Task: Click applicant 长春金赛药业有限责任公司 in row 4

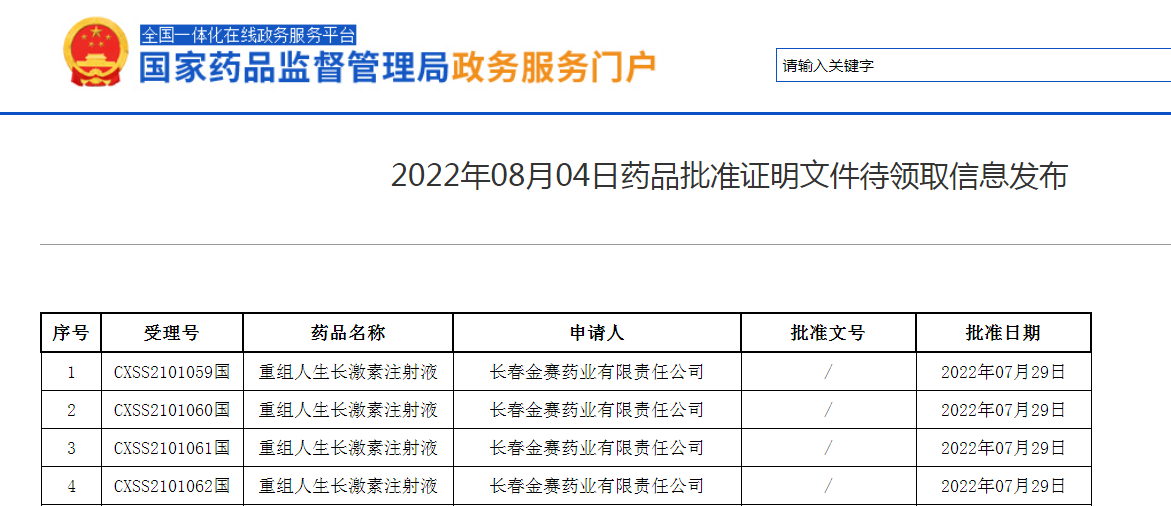Action: tap(597, 487)
